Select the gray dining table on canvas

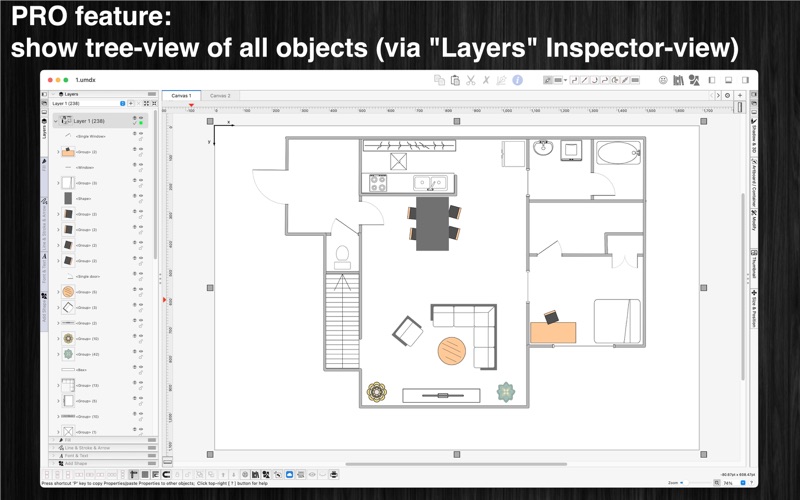tap(433, 223)
